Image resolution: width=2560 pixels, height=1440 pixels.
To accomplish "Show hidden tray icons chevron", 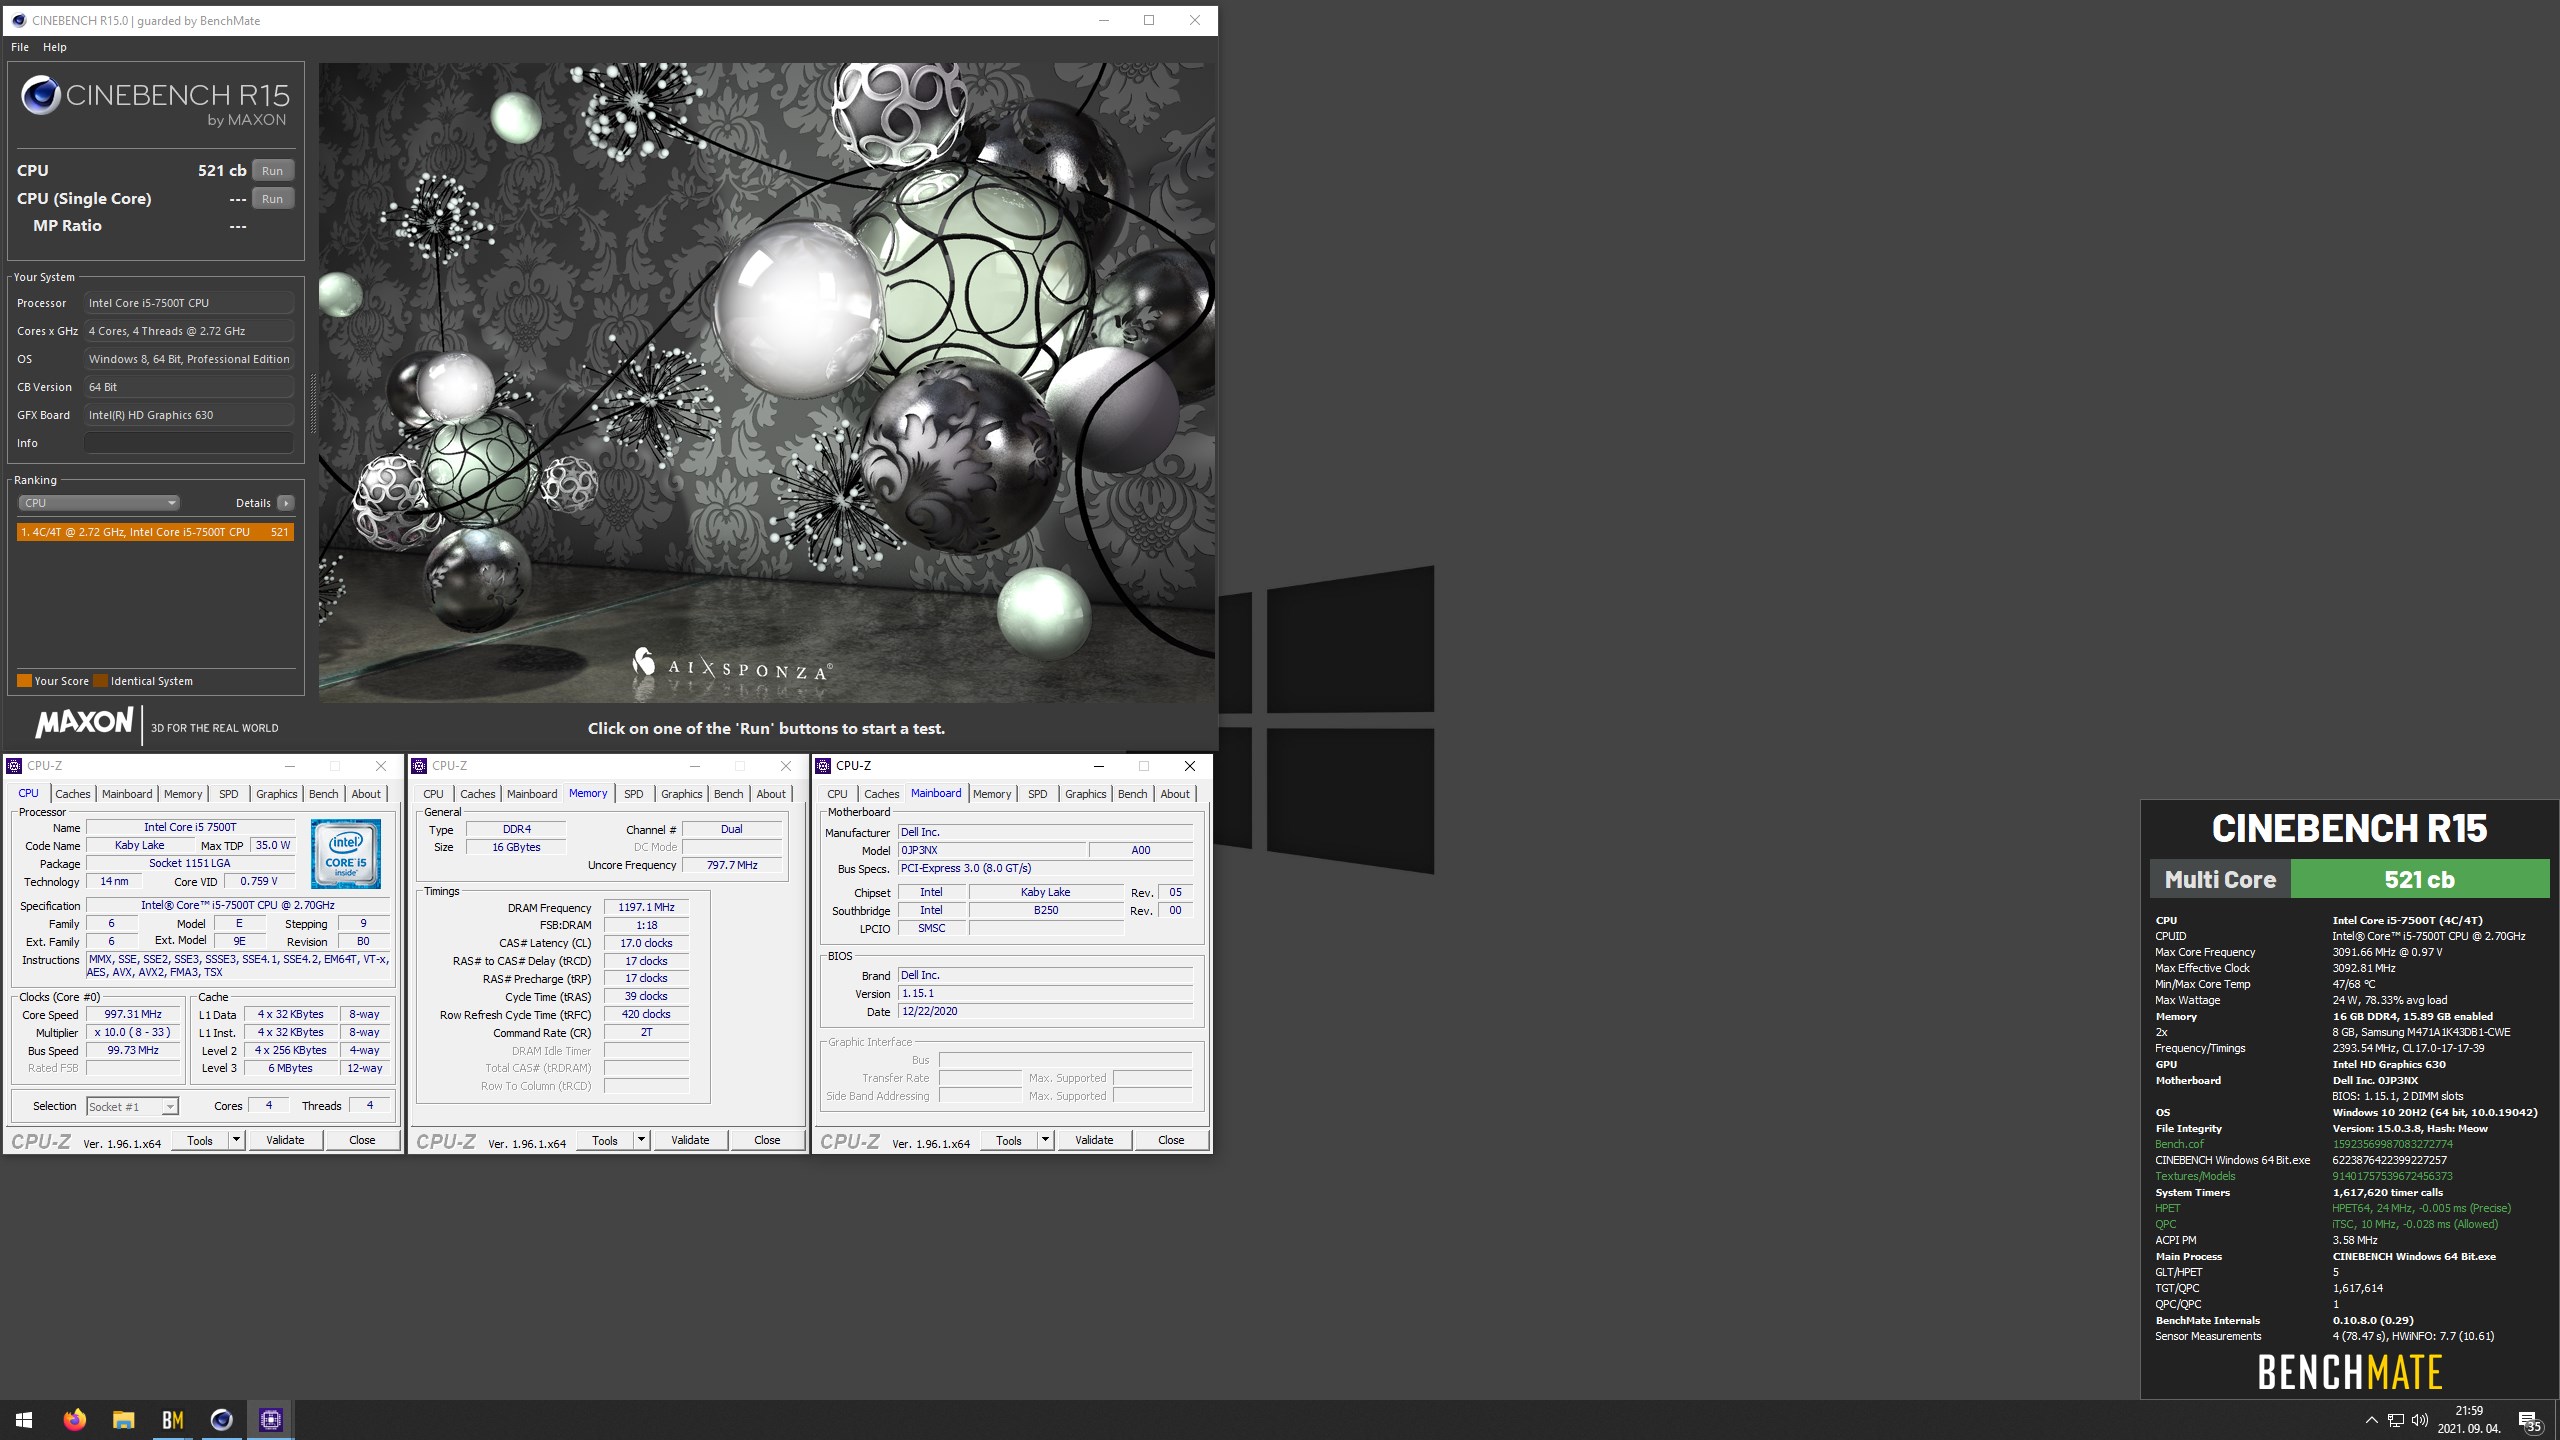I will (x=2371, y=1420).
